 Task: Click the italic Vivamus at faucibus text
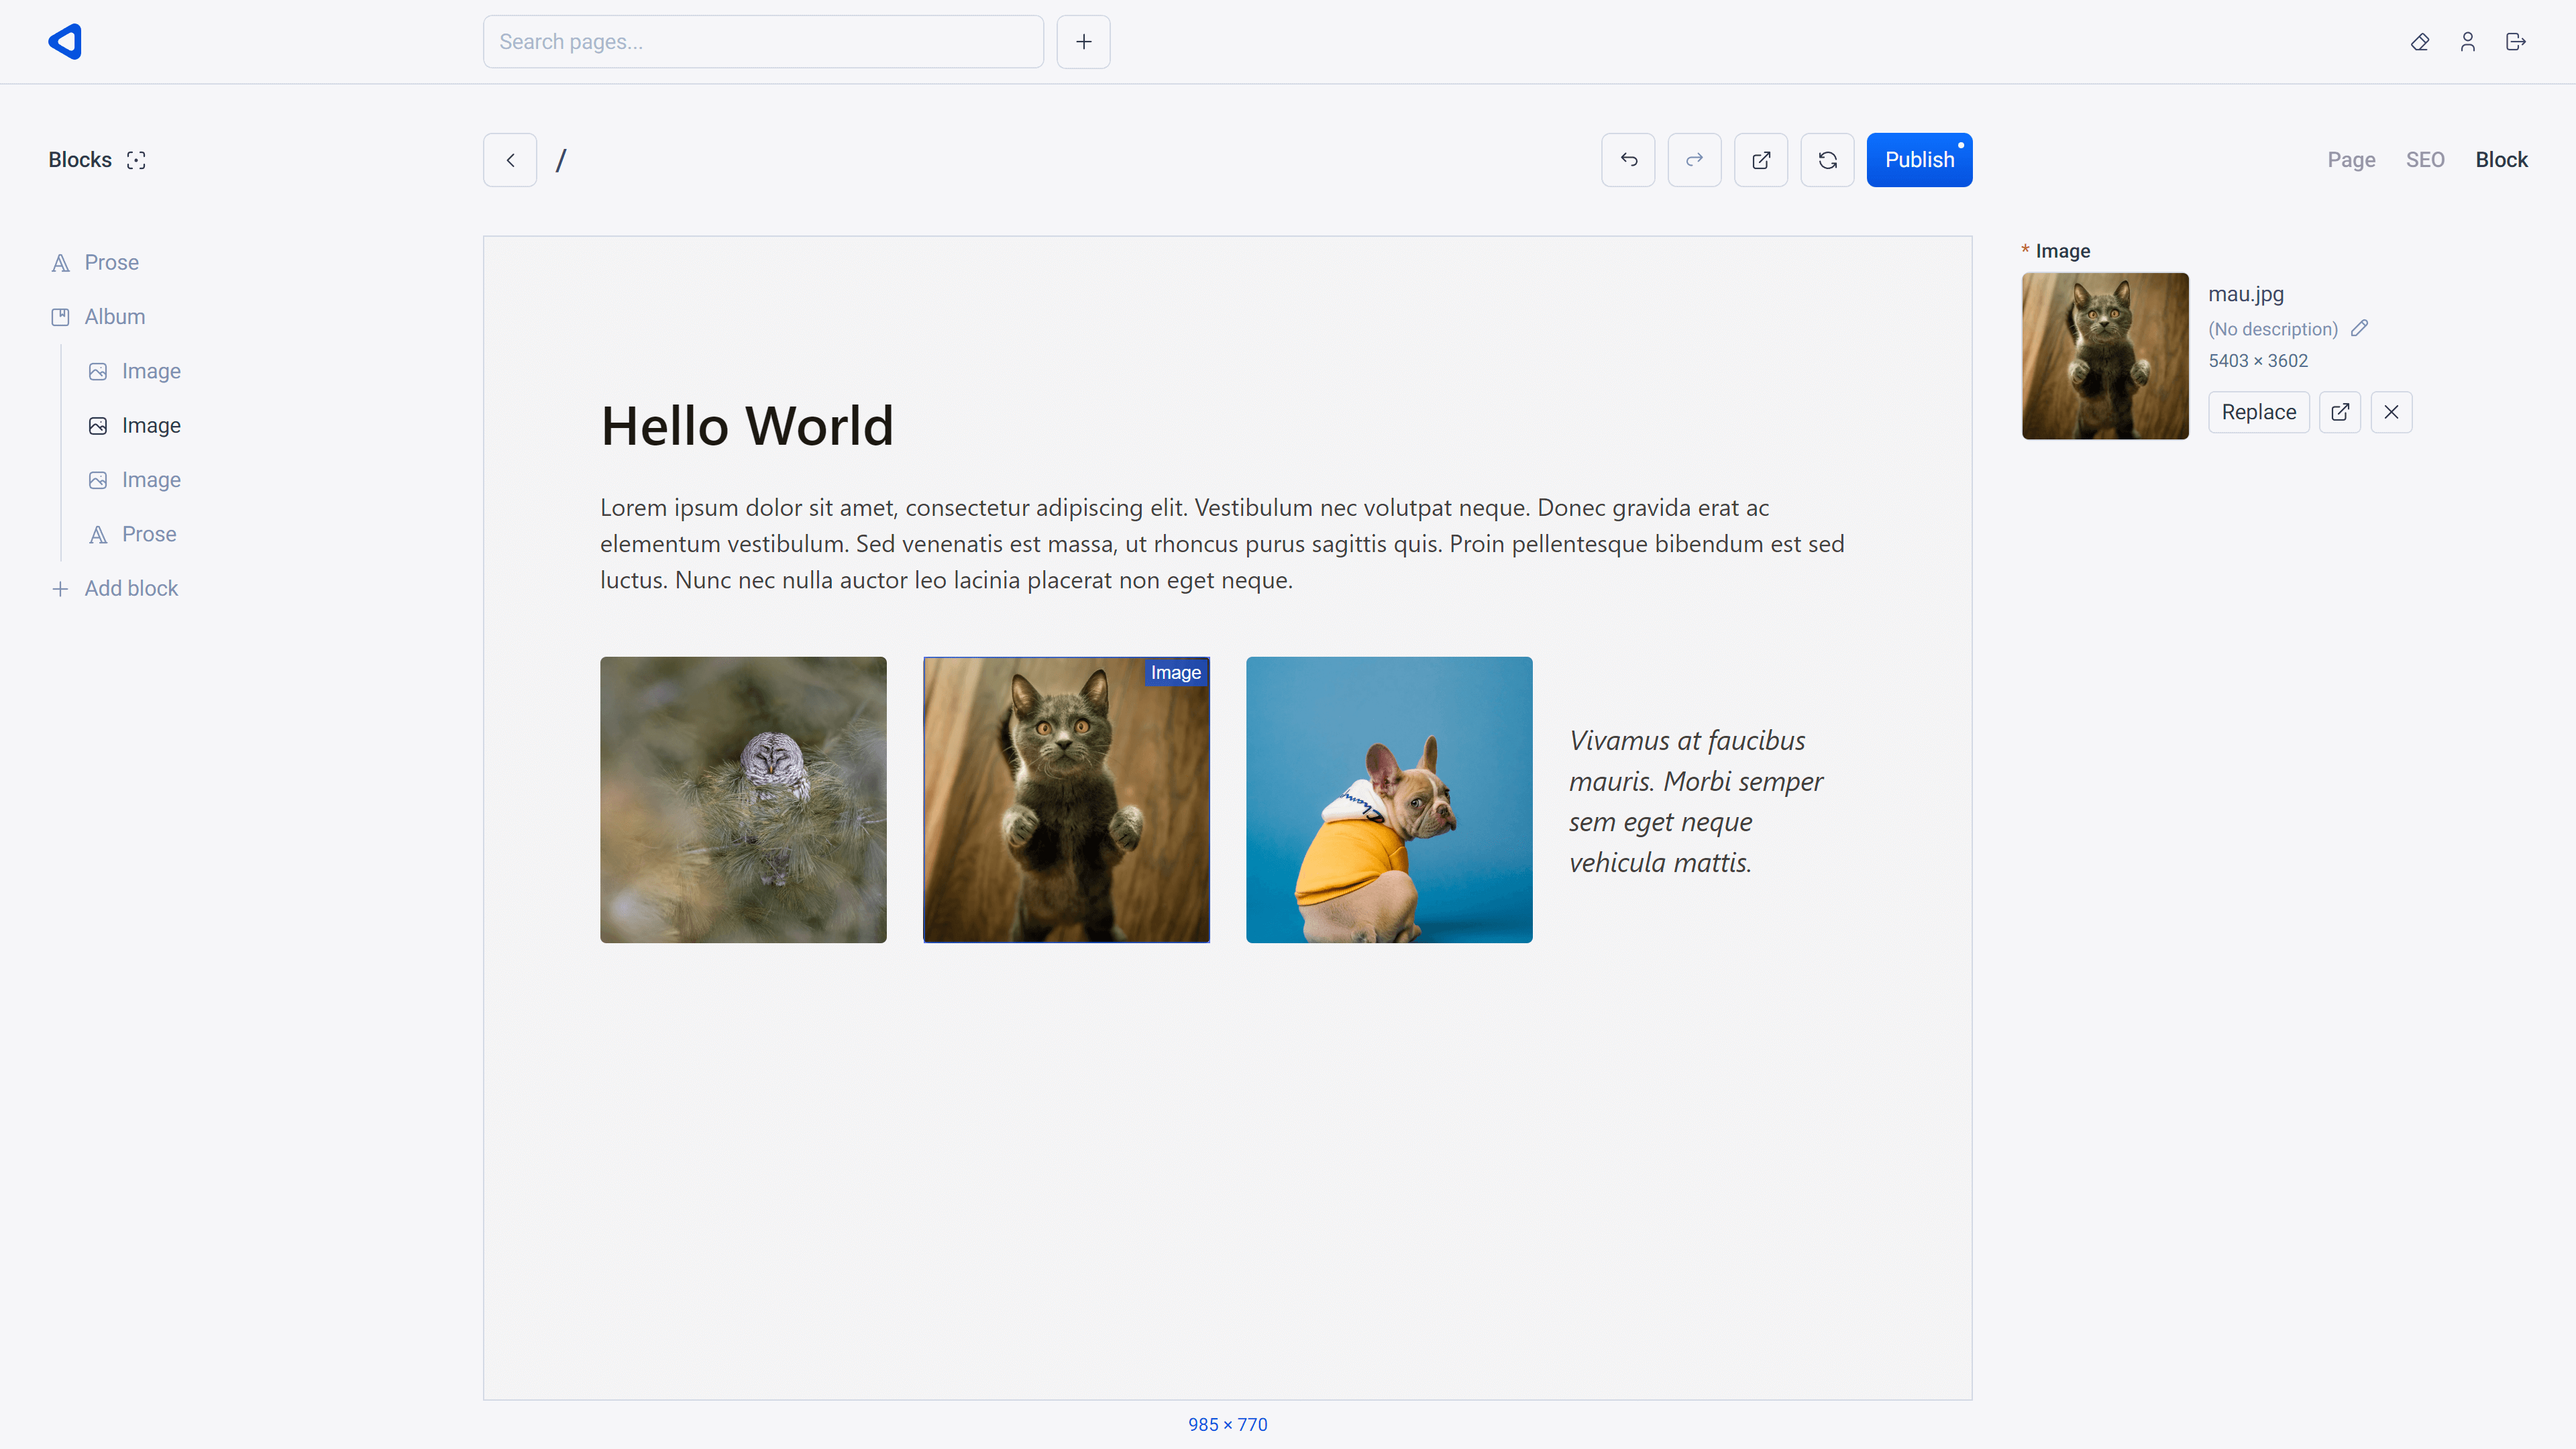click(x=1696, y=801)
